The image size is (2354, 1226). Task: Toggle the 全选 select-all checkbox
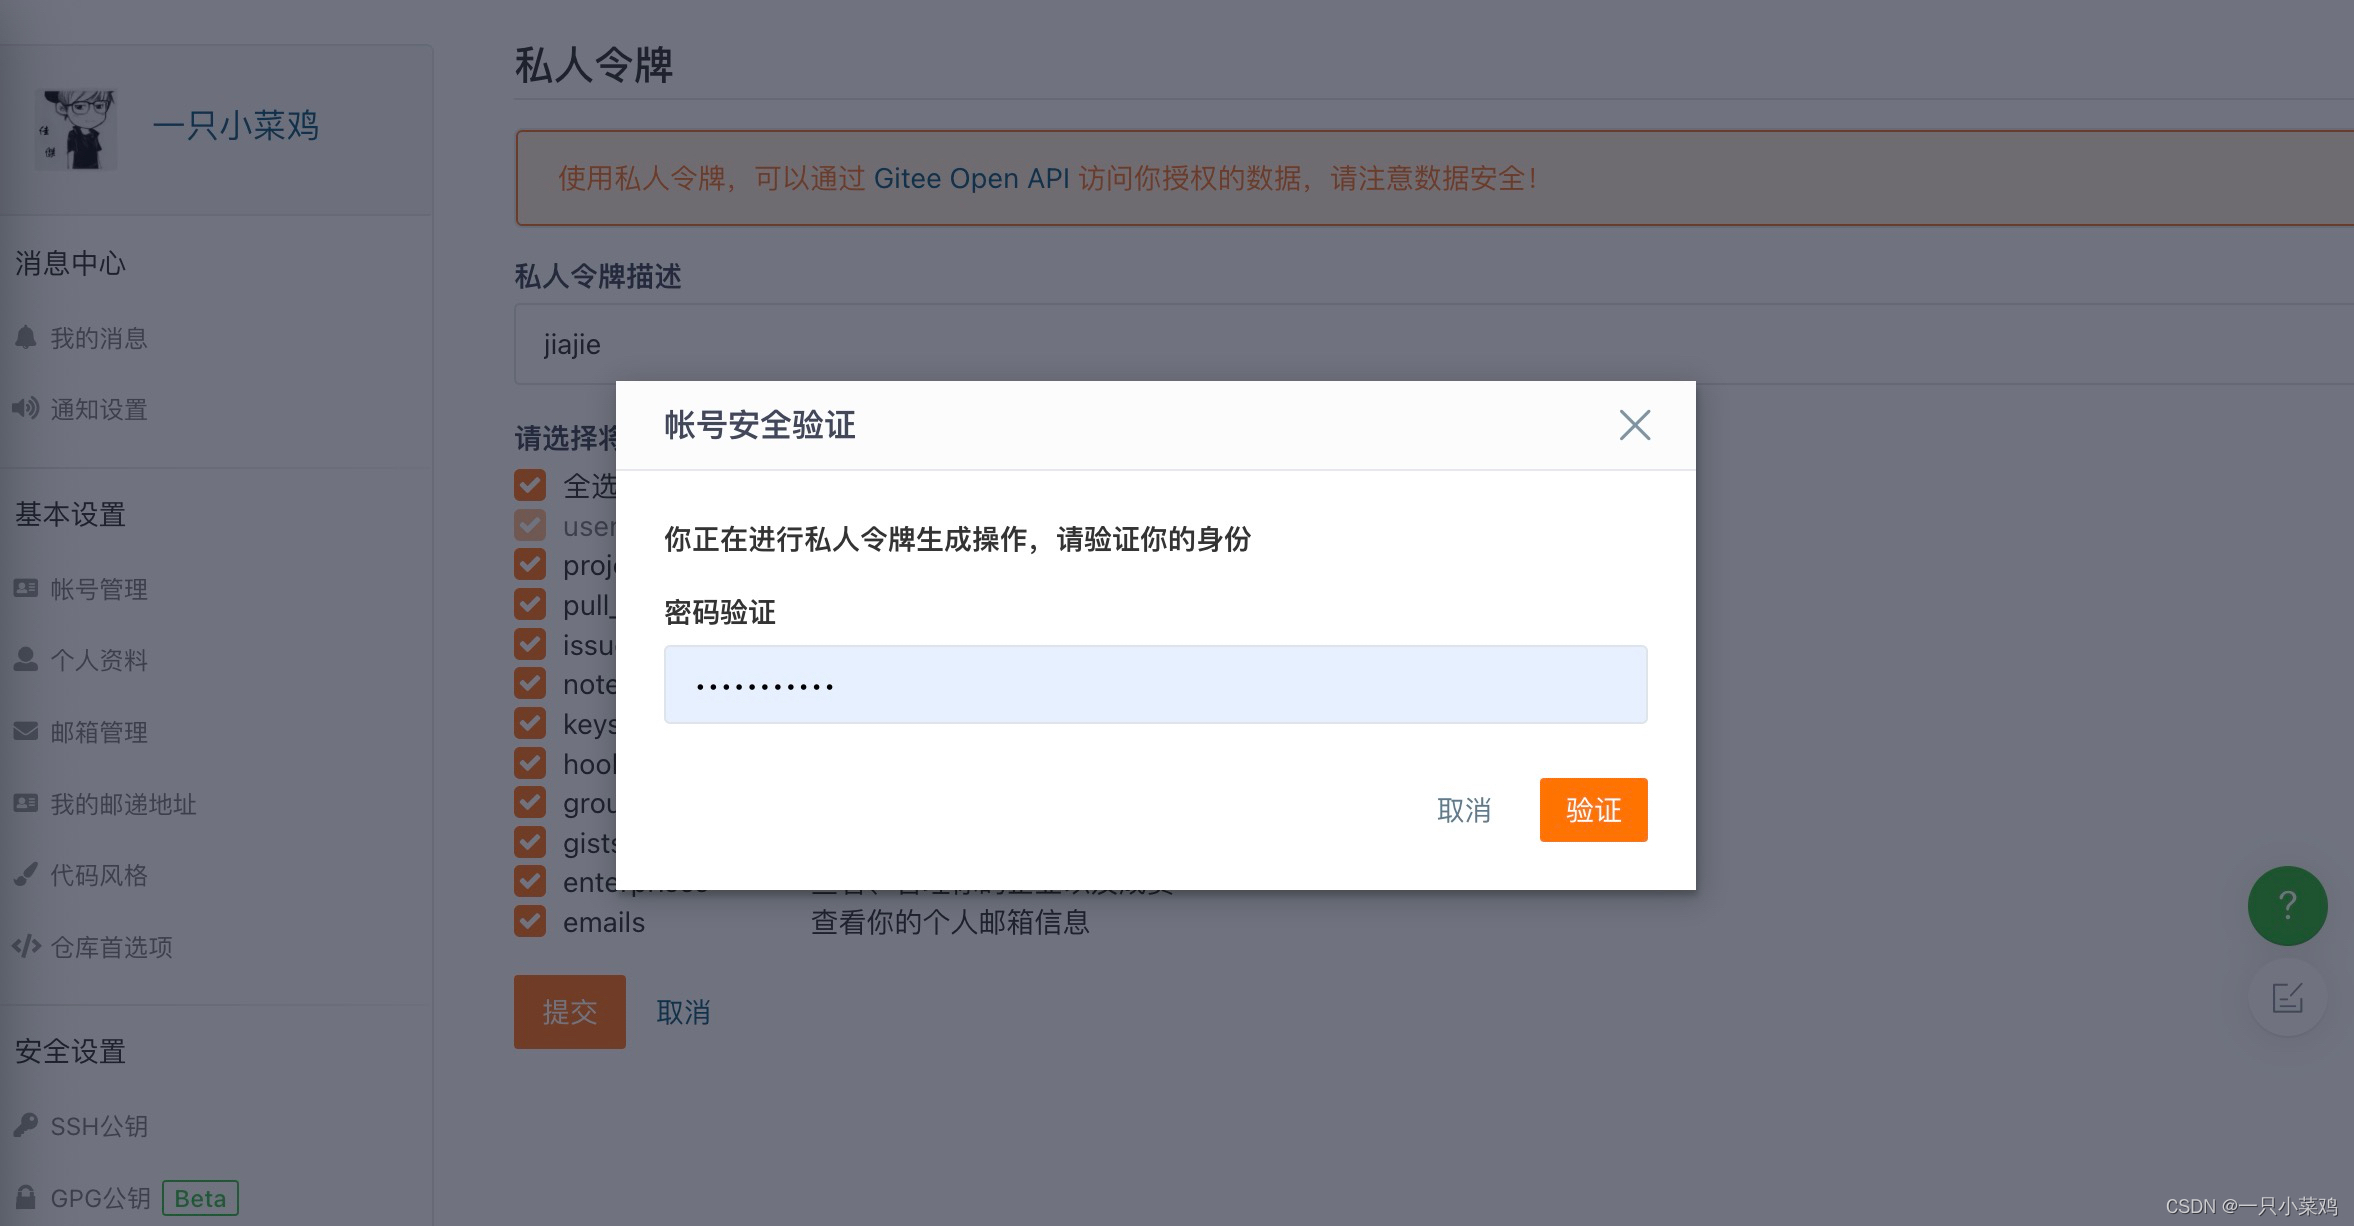tap(530, 486)
